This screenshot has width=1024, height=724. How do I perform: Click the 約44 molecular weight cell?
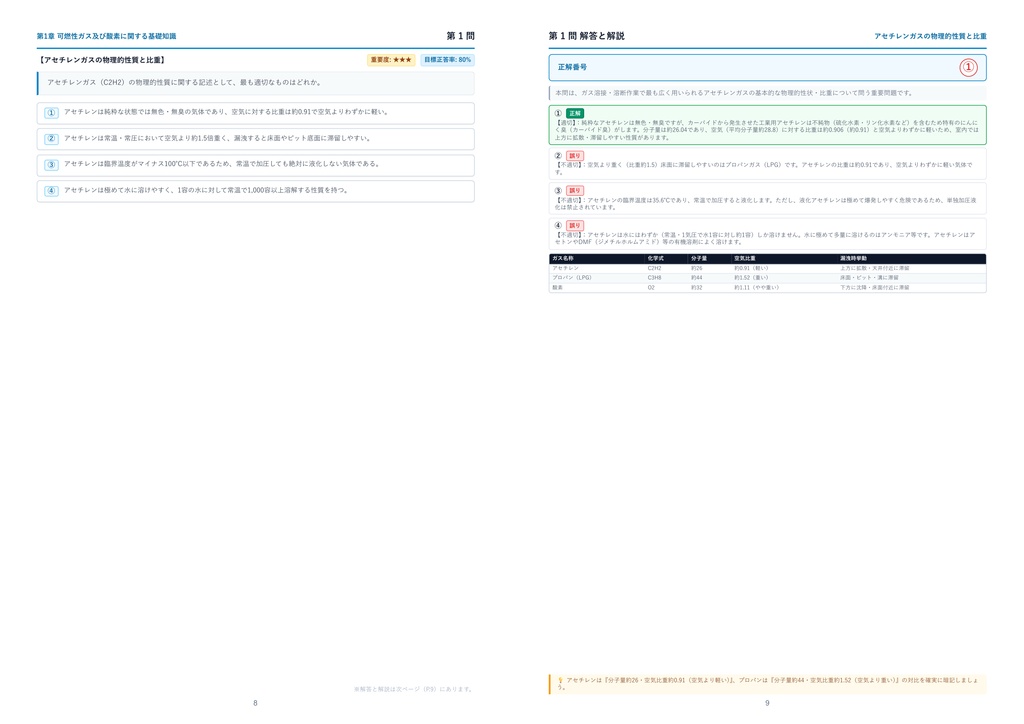point(697,278)
